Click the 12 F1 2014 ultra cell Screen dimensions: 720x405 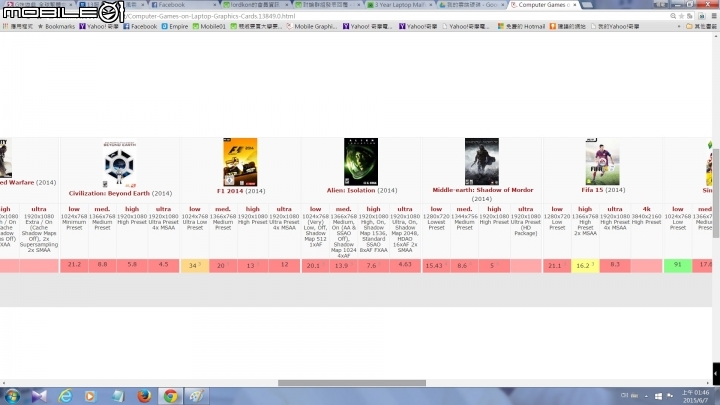pos(284,265)
